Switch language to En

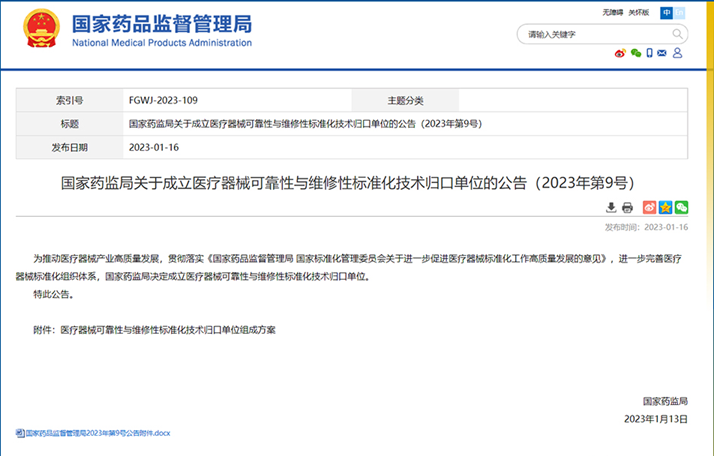coord(680,12)
